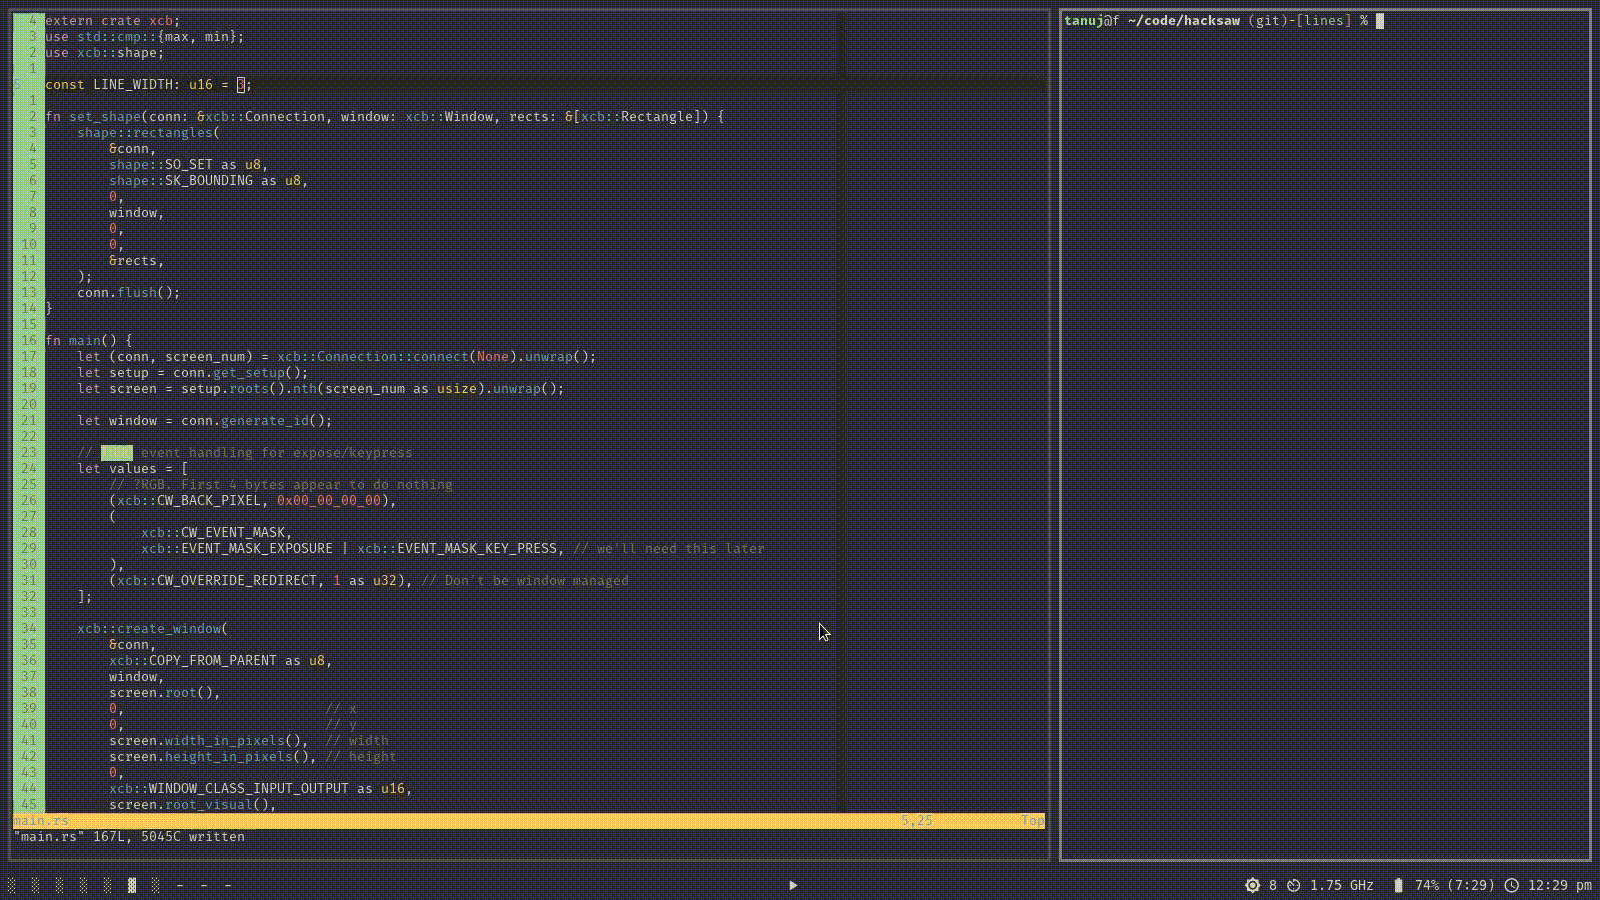This screenshot has height=900, width=1600.
Task: Click 'let setup = conn.get_setup();' line
Action: pos(193,373)
